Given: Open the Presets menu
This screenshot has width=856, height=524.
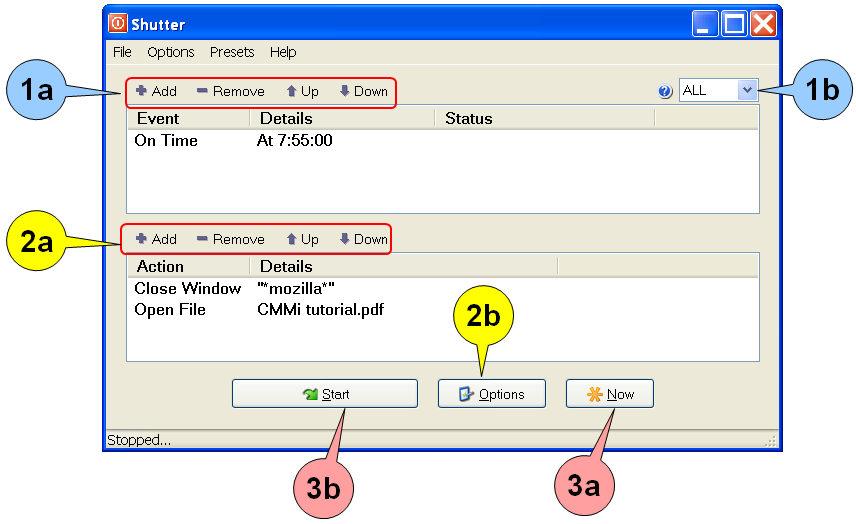Looking at the screenshot, I should click(x=232, y=52).
